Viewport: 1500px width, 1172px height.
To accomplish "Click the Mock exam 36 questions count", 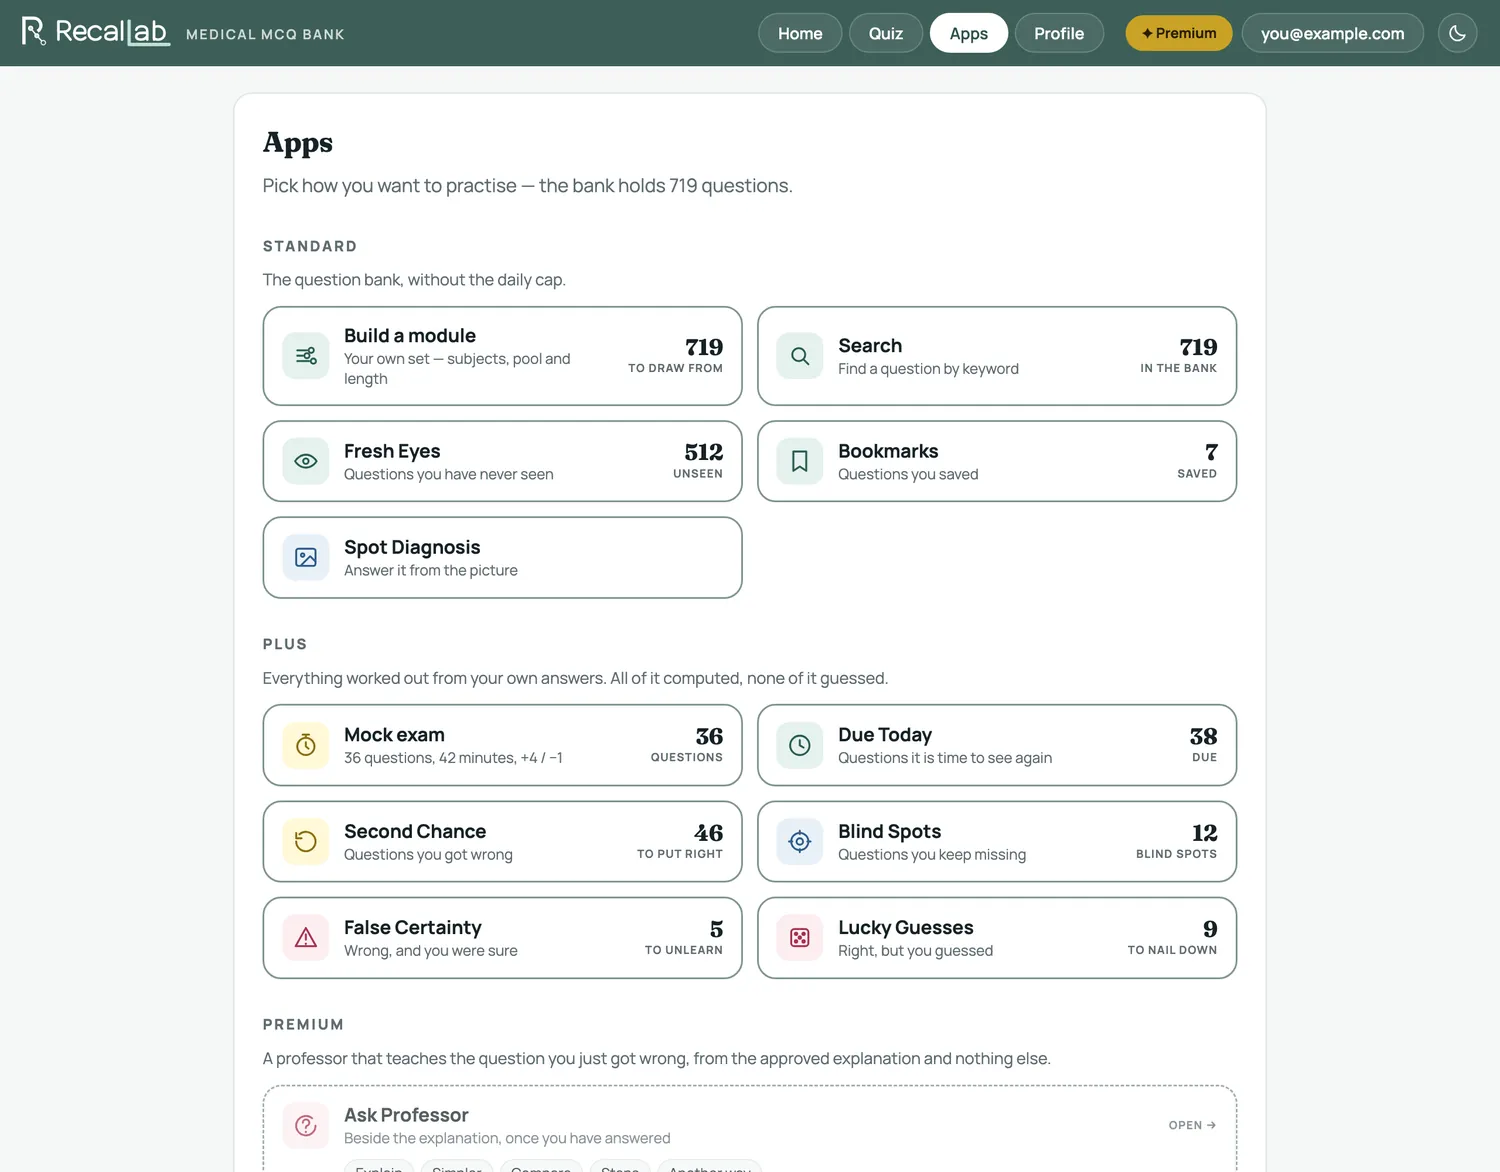I will click(x=687, y=745).
